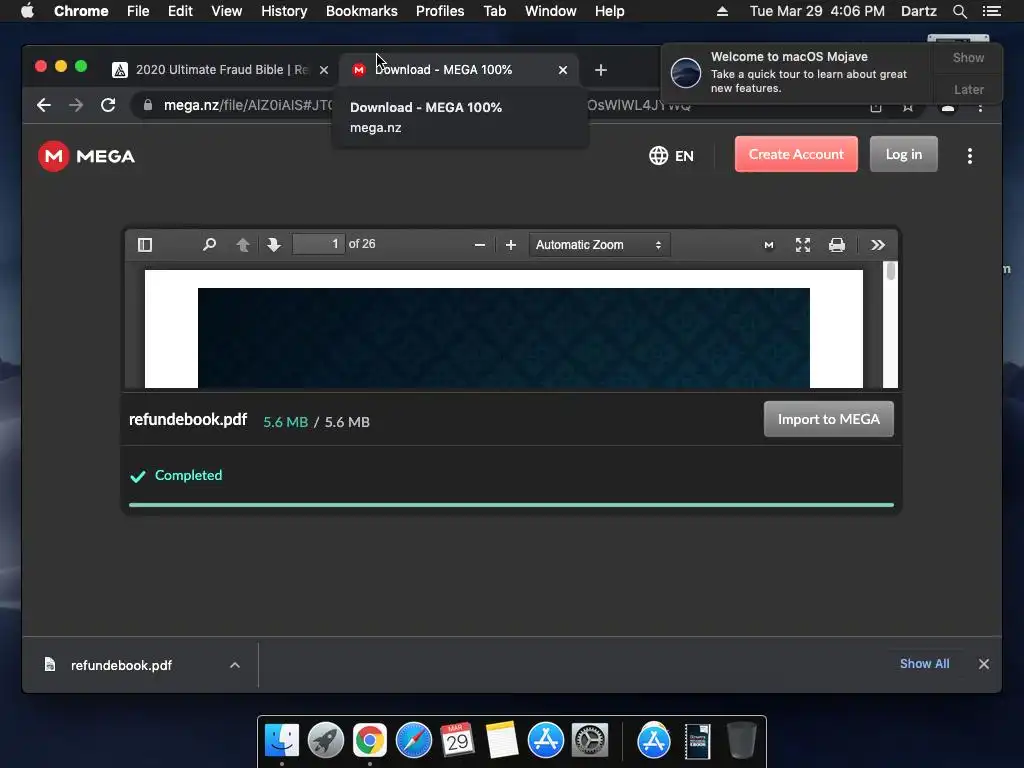Toggle the PDF viewer sidebar

[x=145, y=245]
